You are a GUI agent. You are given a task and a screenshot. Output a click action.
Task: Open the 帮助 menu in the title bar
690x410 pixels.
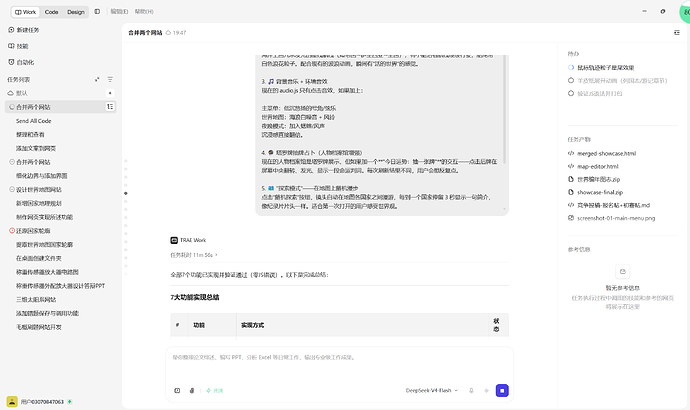[x=144, y=11]
